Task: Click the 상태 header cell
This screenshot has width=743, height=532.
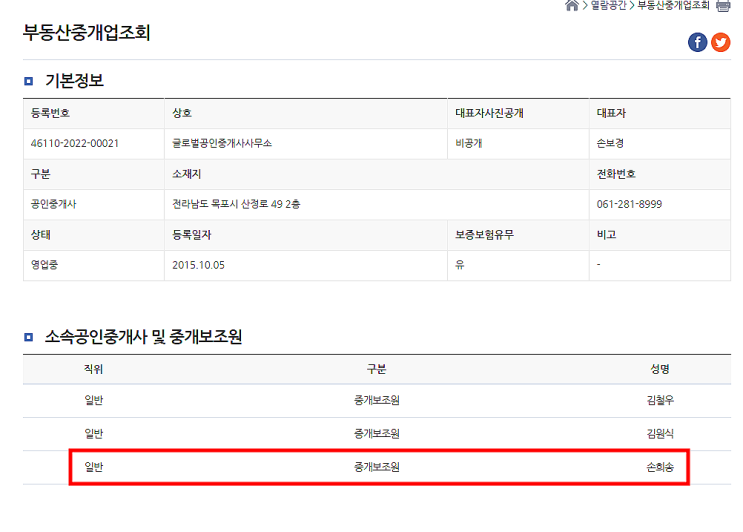Action: coord(94,234)
